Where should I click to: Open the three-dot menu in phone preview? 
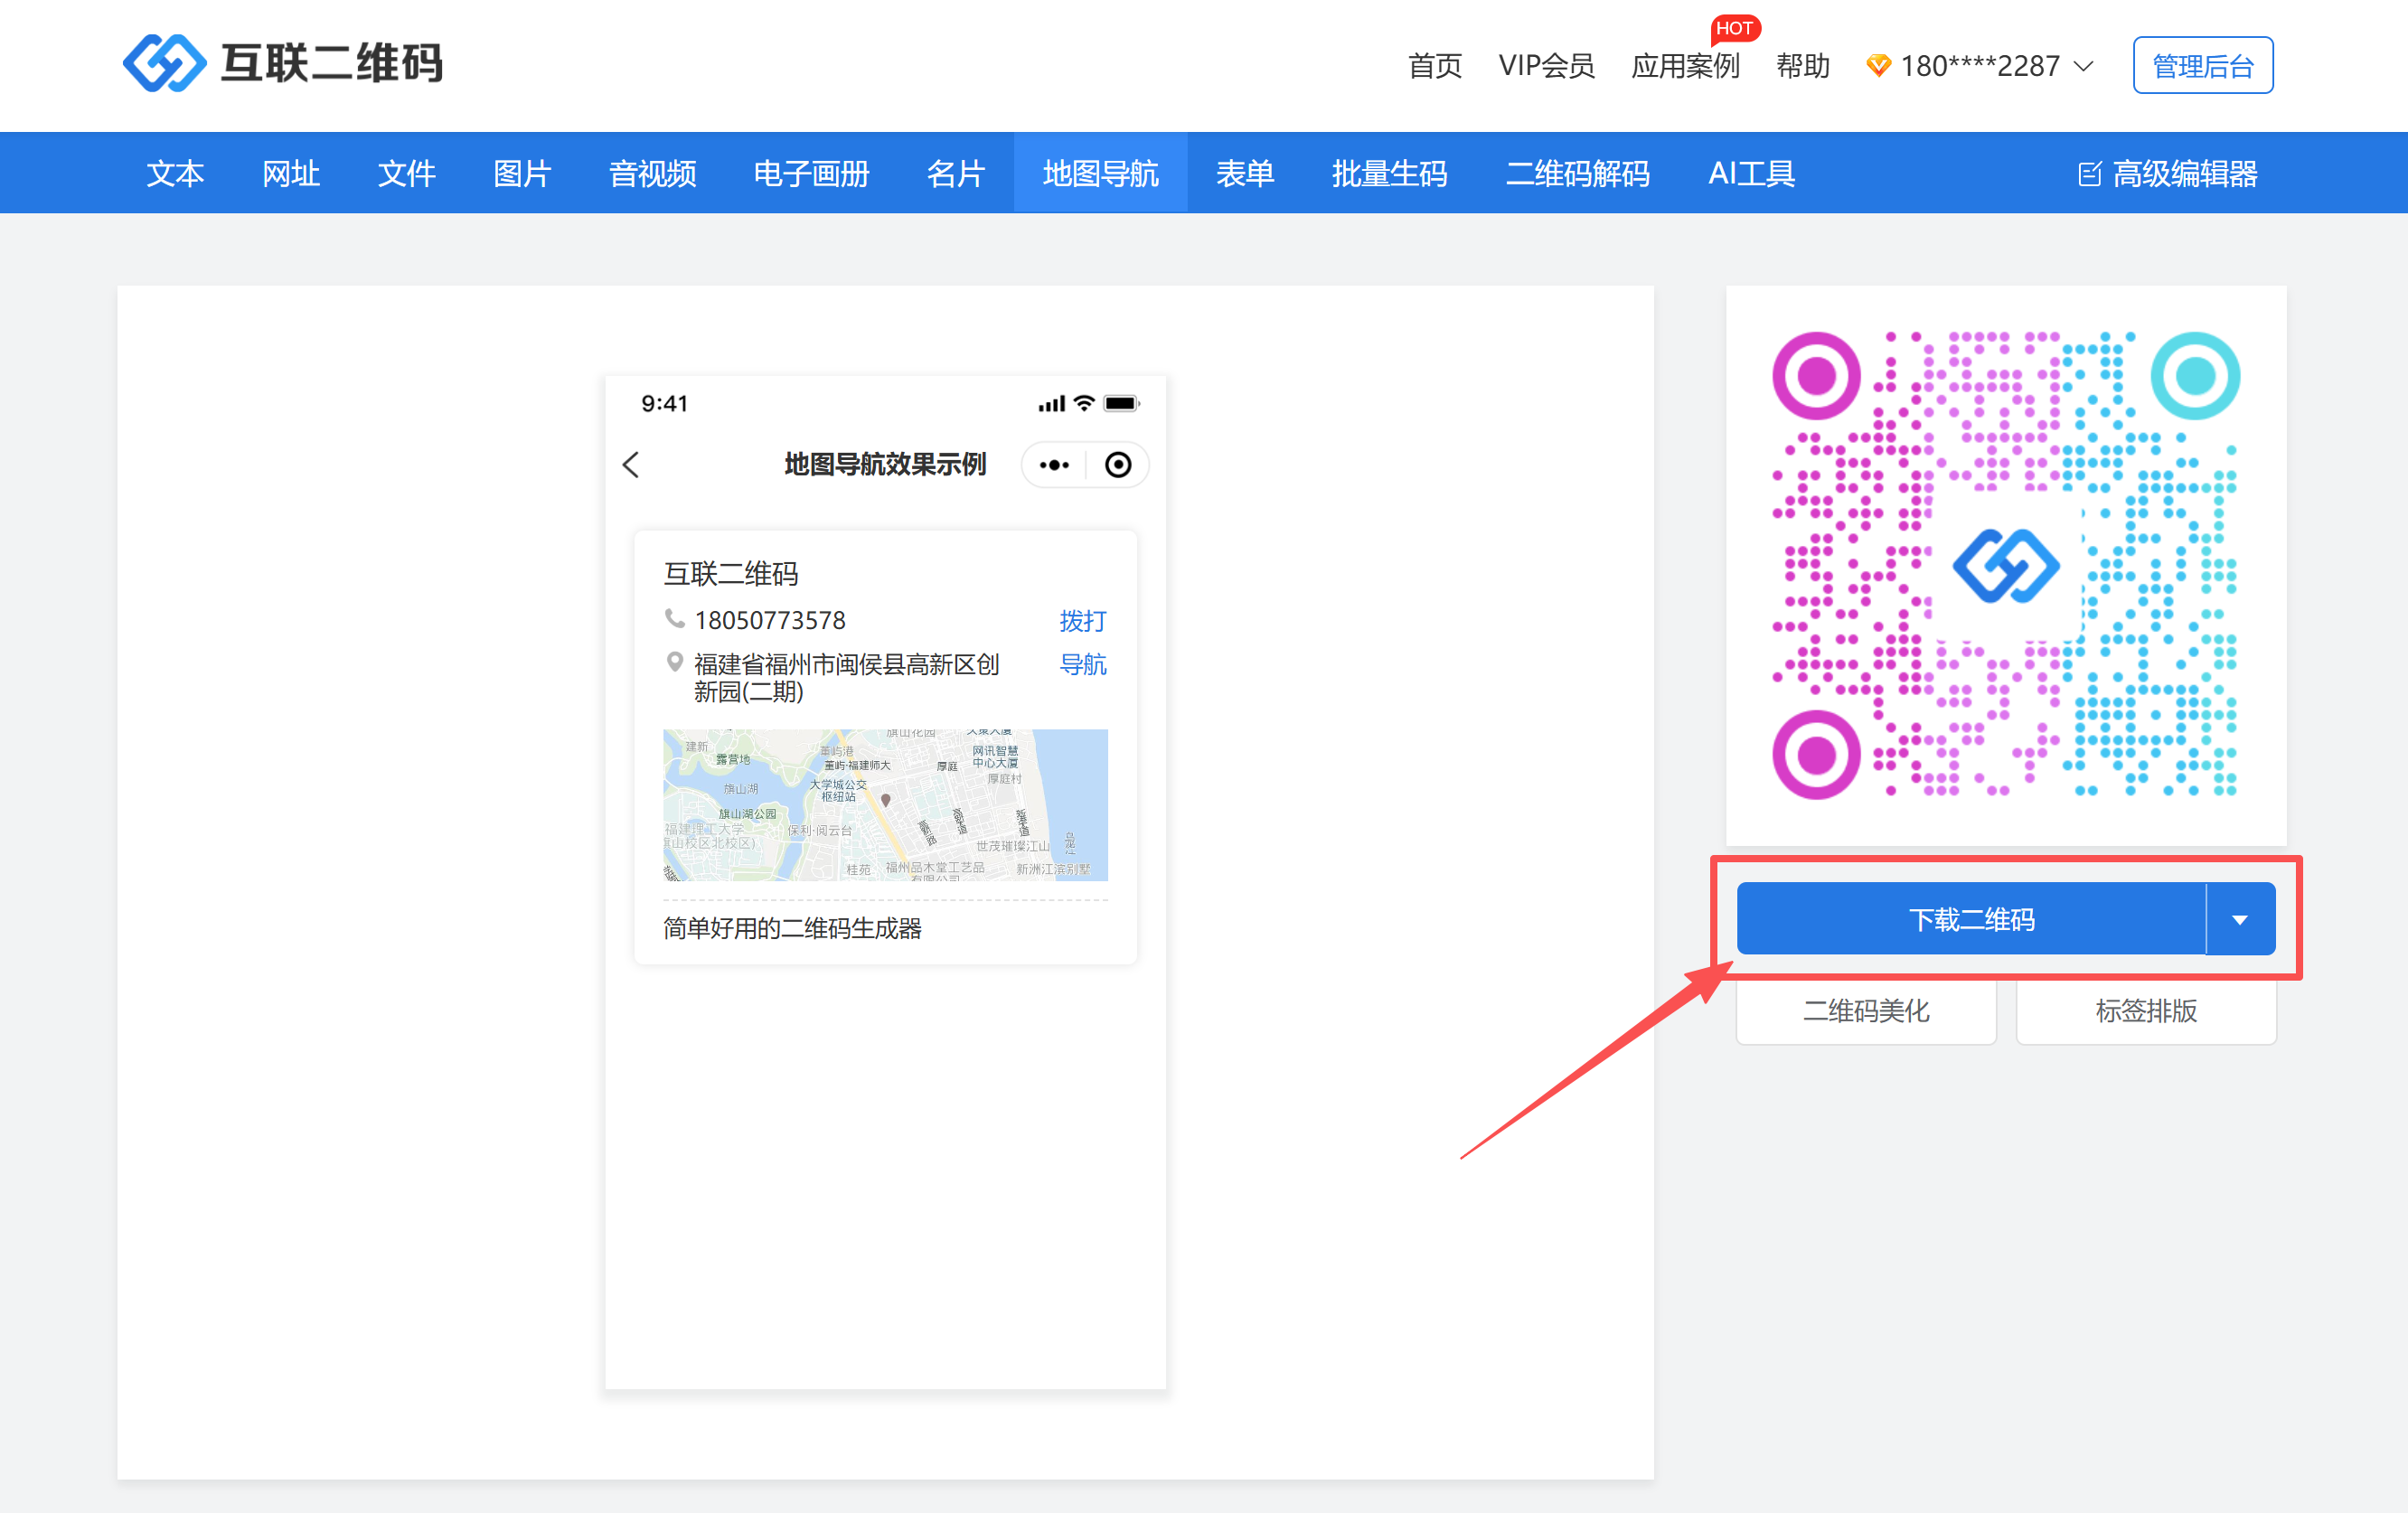point(1054,465)
